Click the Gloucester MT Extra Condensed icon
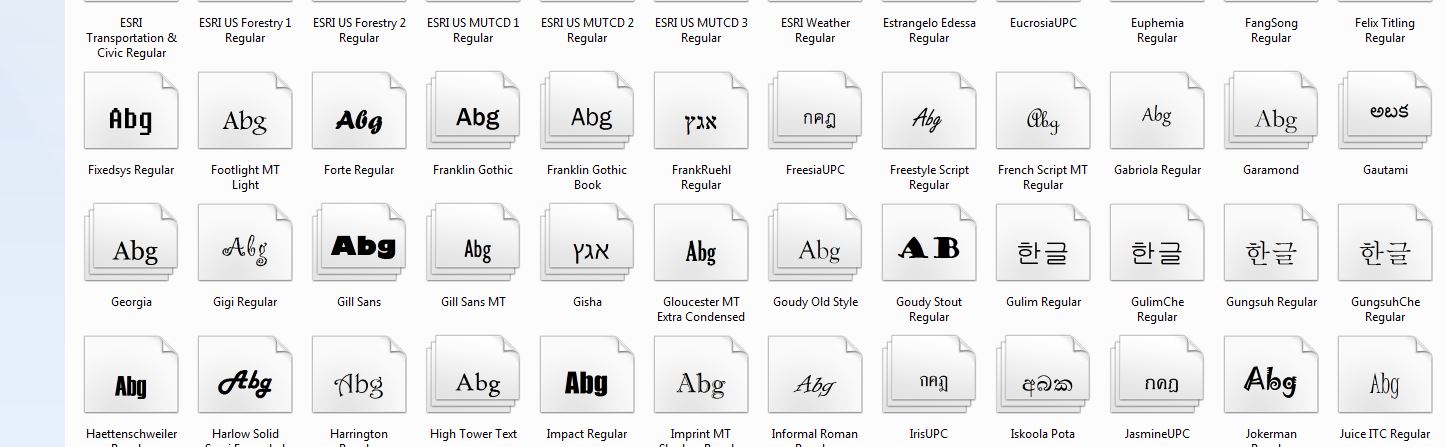 (701, 244)
